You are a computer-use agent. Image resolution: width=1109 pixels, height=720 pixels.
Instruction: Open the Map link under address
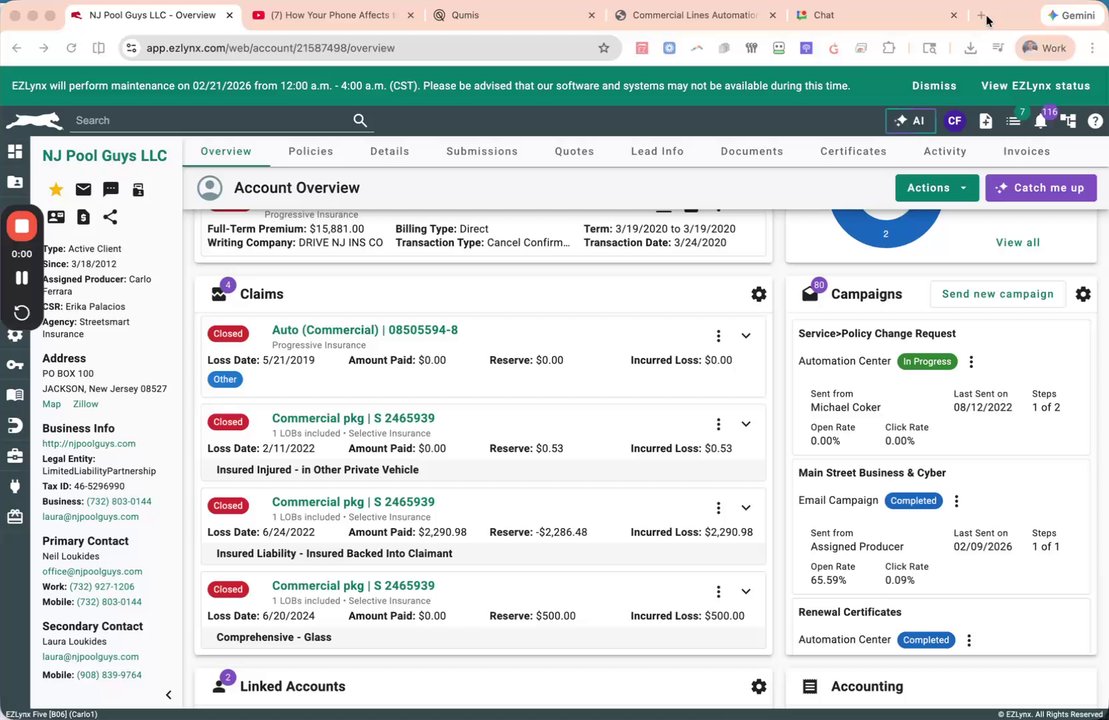pyautogui.click(x=52, y=405)
